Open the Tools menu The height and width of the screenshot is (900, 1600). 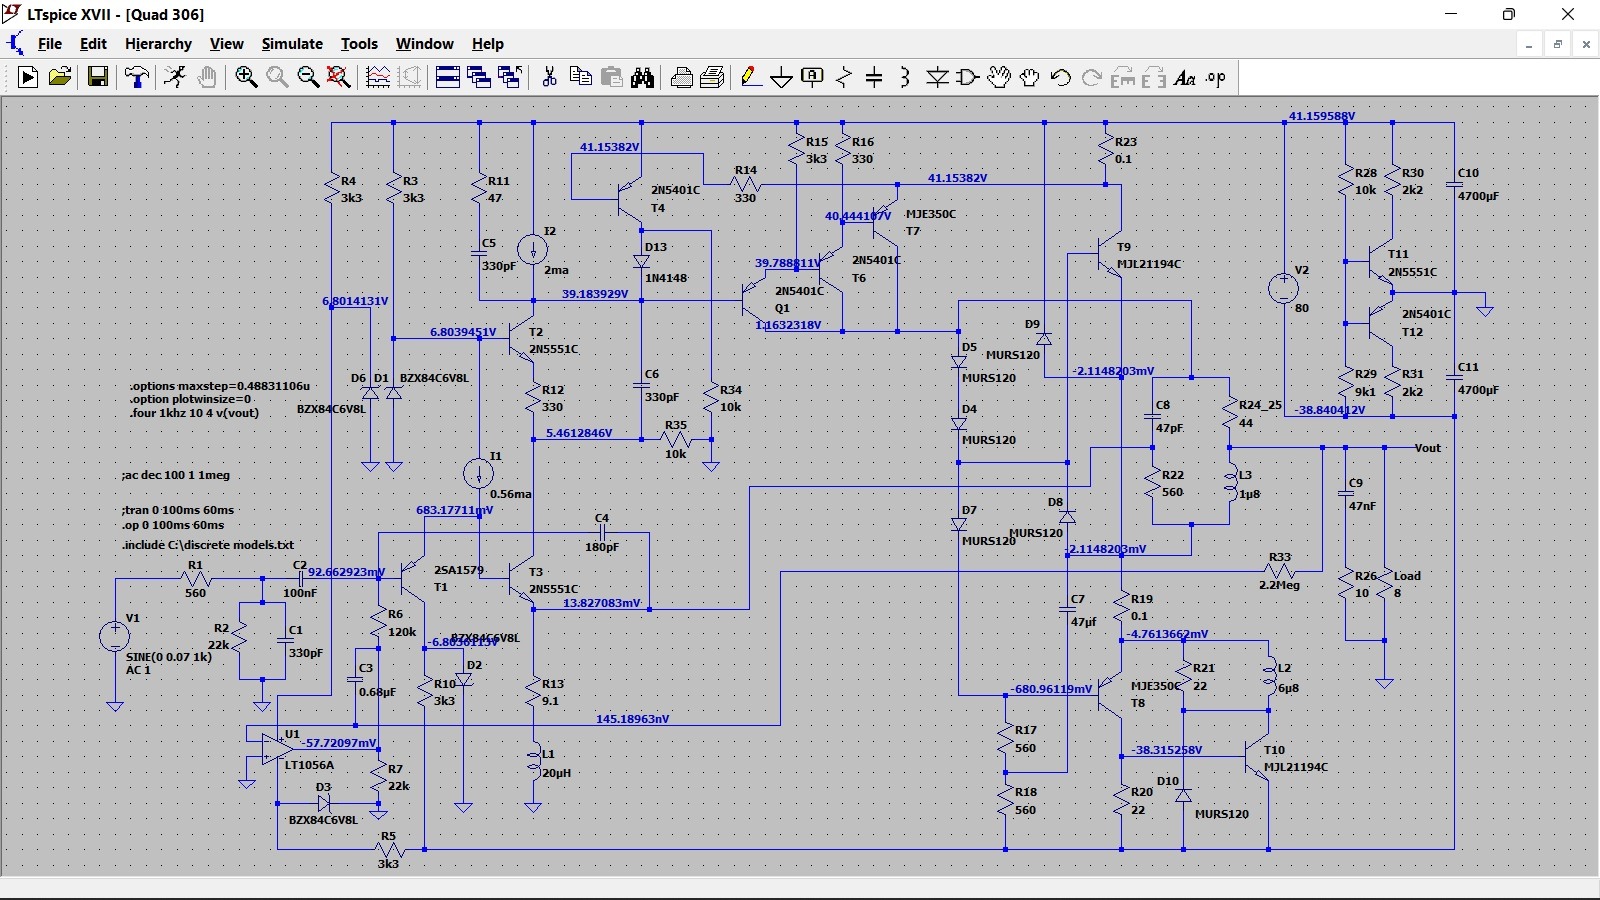point(359,44)
